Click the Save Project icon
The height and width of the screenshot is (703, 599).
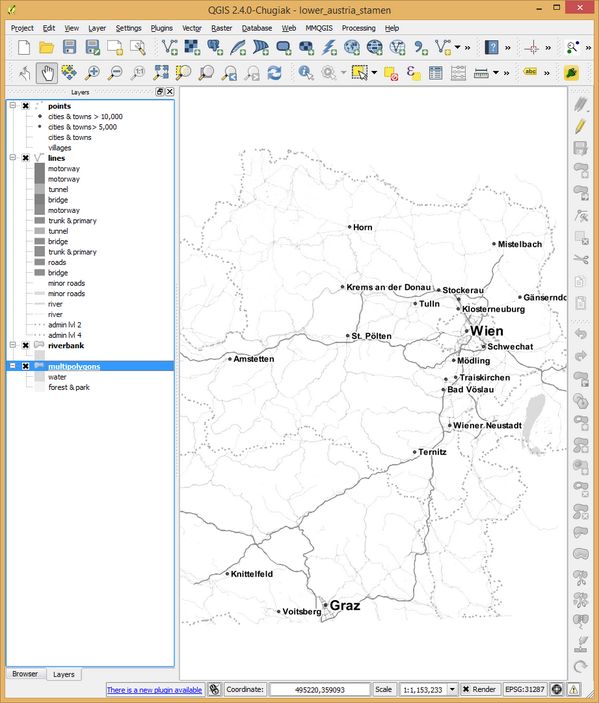click(x=69, y=47)
